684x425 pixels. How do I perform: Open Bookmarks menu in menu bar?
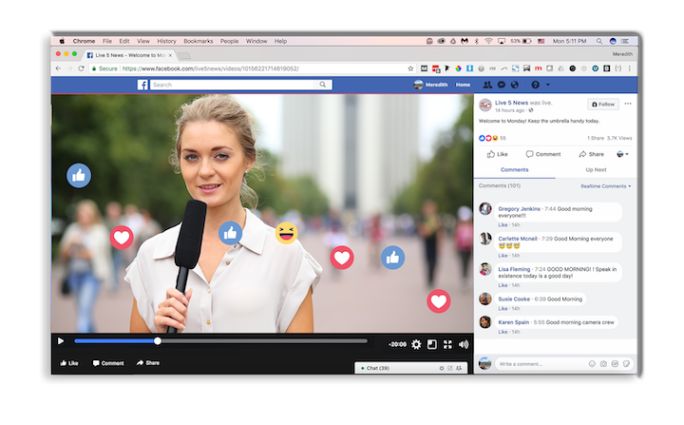[x=203, y=41]
